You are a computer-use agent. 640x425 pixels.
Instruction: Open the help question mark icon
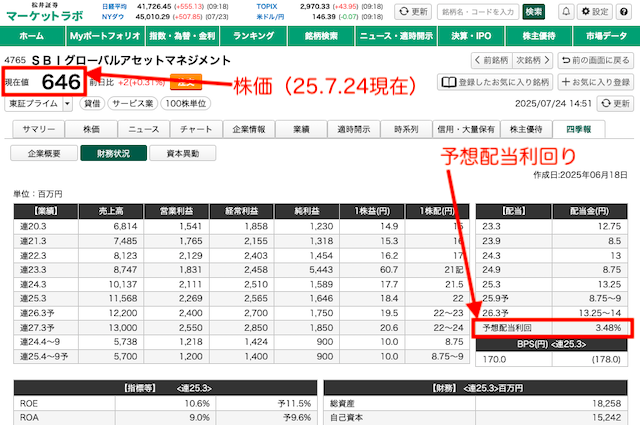click(x=624, y=11)
